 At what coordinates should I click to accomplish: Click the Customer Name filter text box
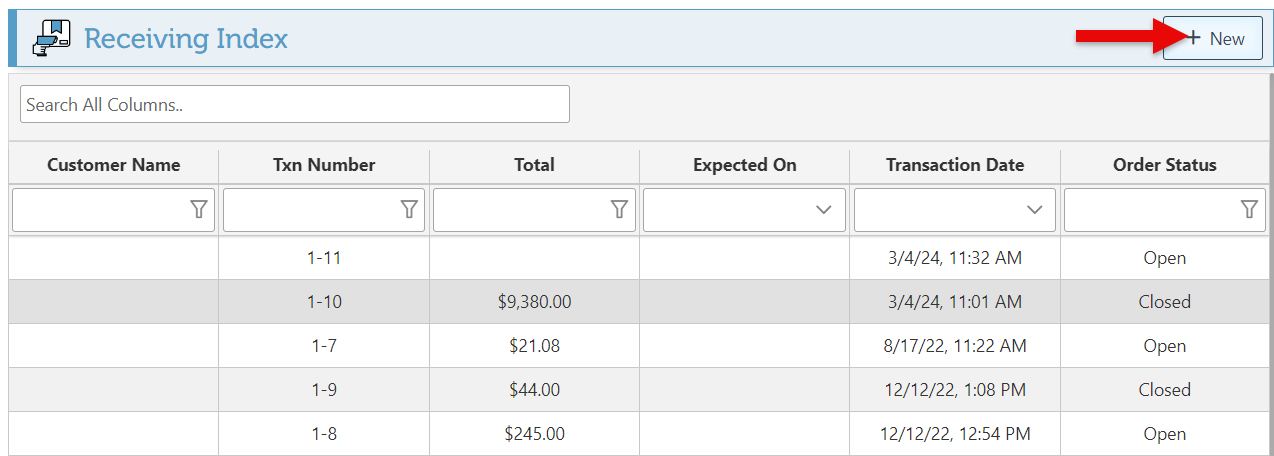[x=100, y=210]
